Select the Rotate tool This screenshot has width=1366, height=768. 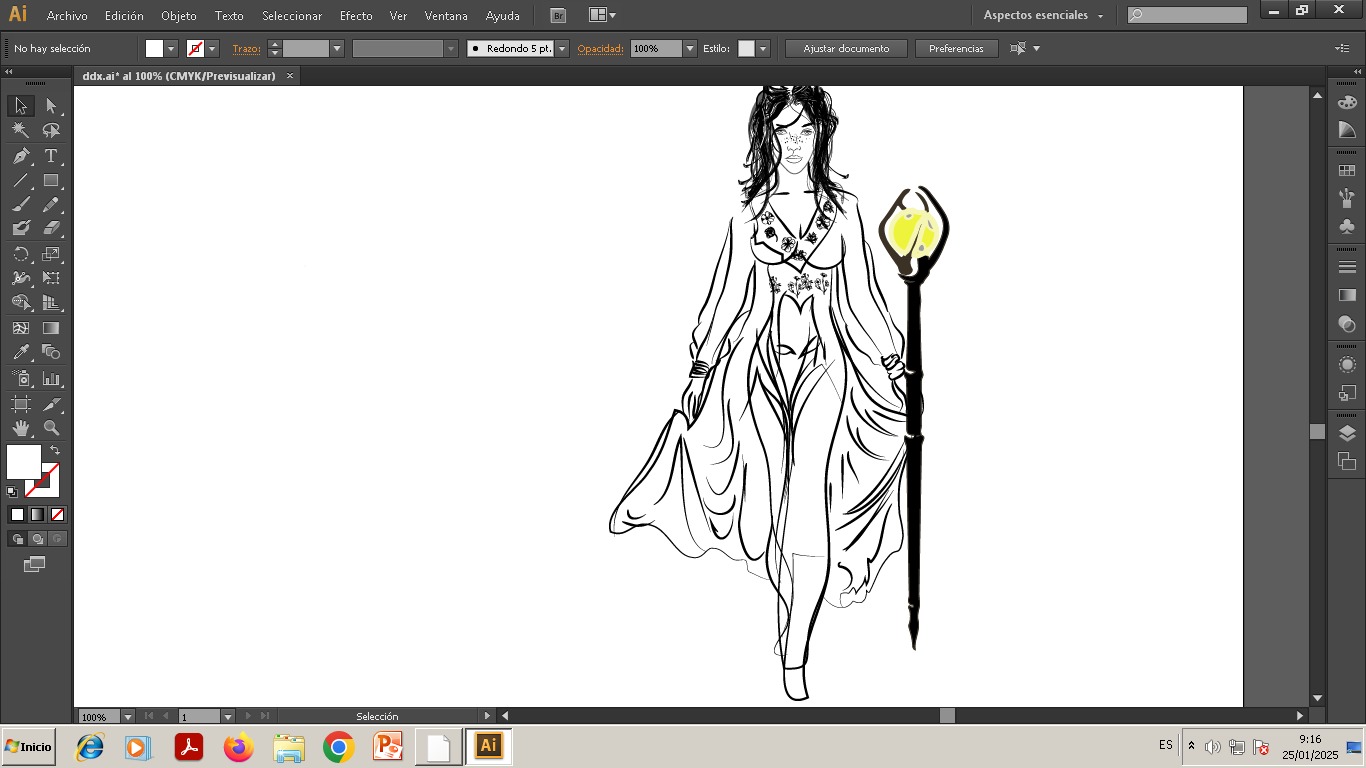[x=21, y=254]
